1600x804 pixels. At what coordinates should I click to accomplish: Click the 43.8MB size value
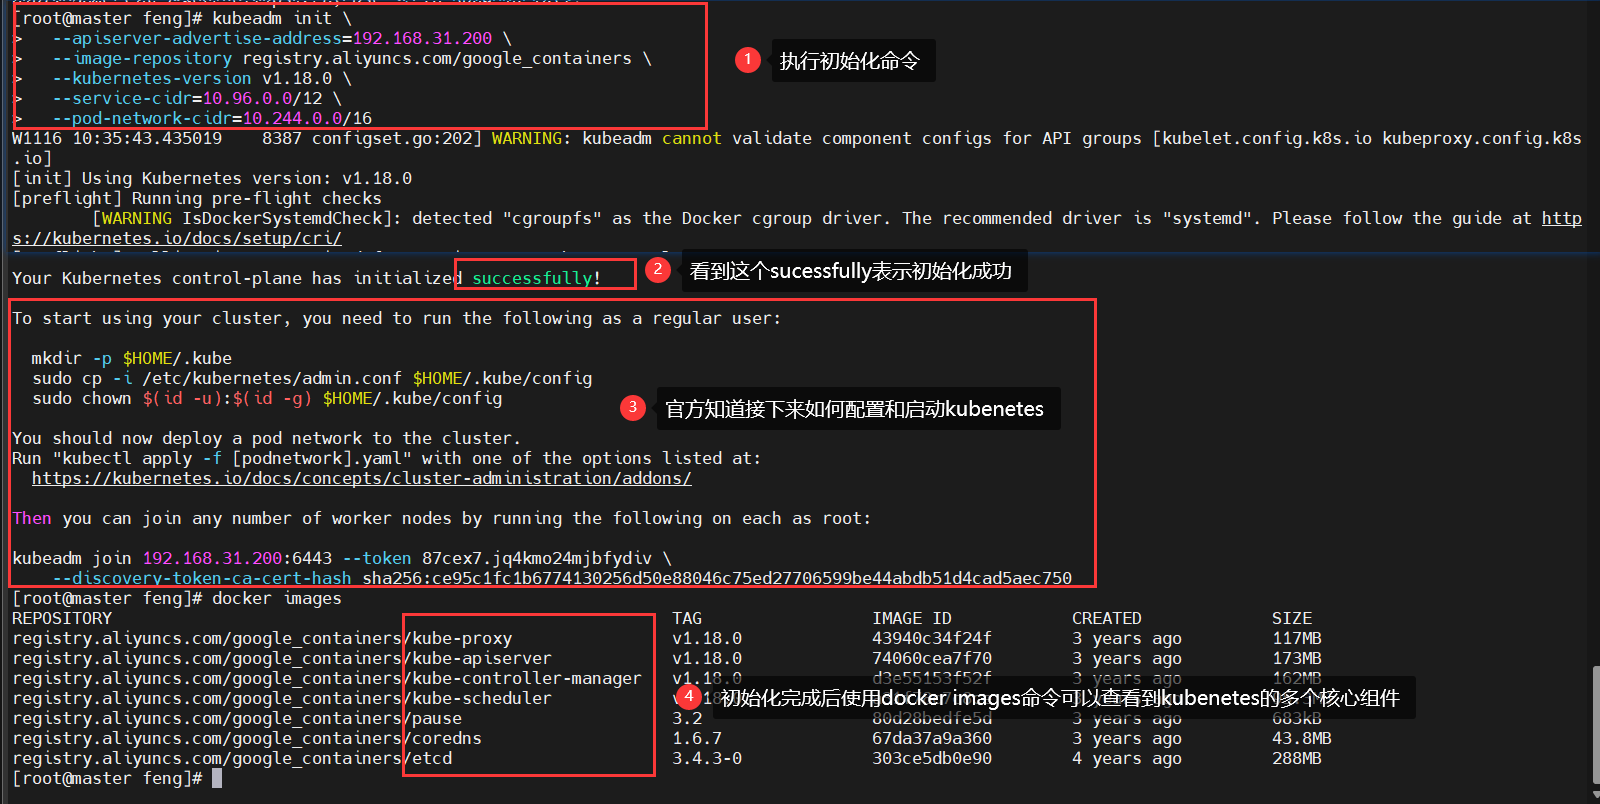pos(1302,738)
